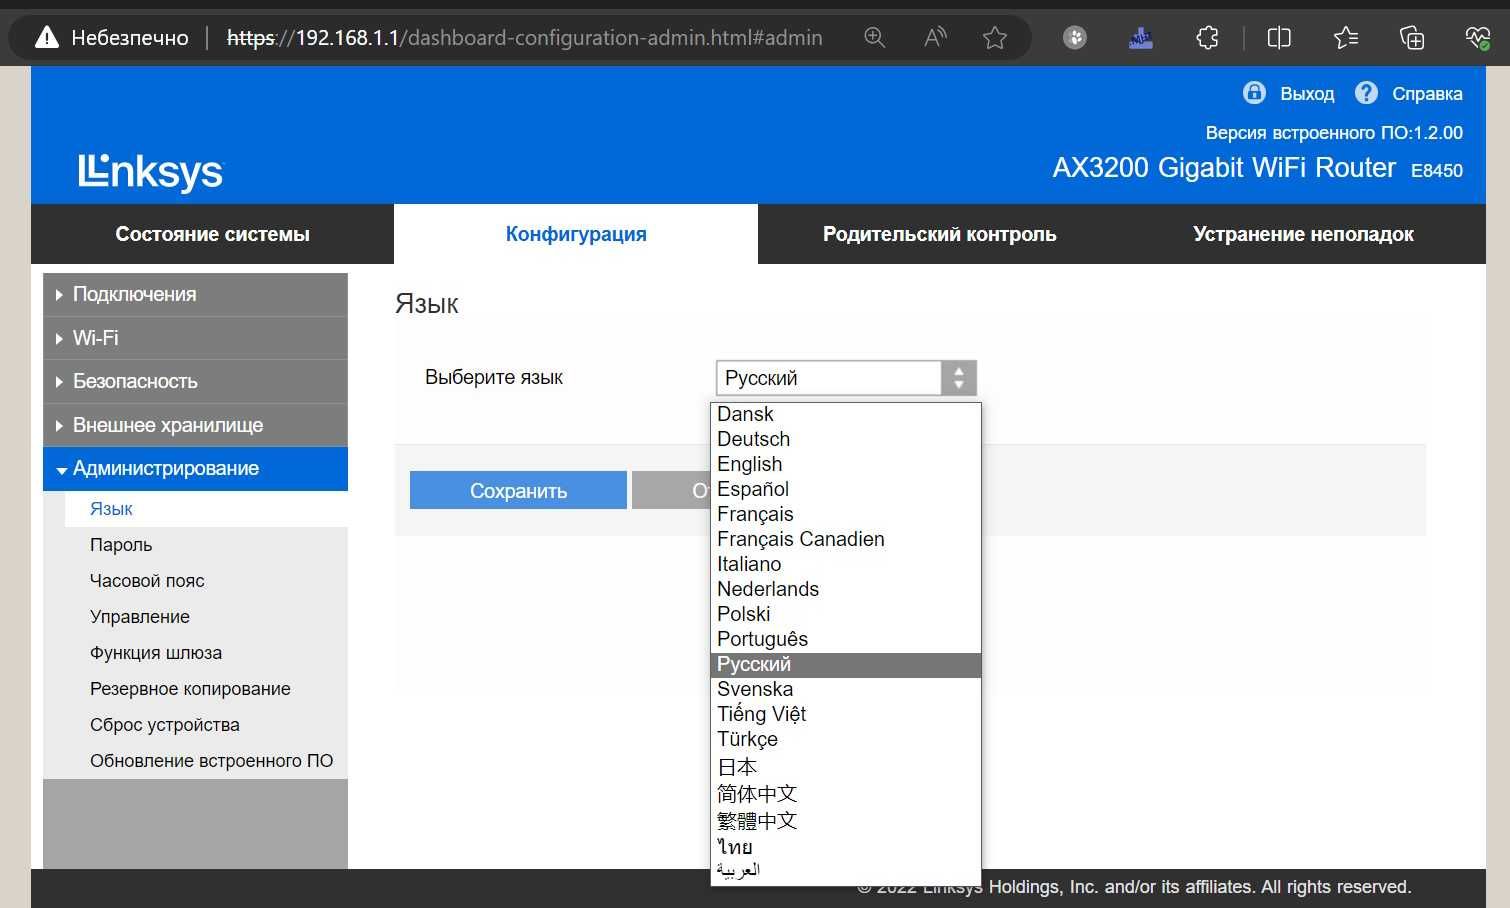This screenshot has width=1510, height=908.
Task: Select the Конфигурация tab
Action: [x=576, y=234]
